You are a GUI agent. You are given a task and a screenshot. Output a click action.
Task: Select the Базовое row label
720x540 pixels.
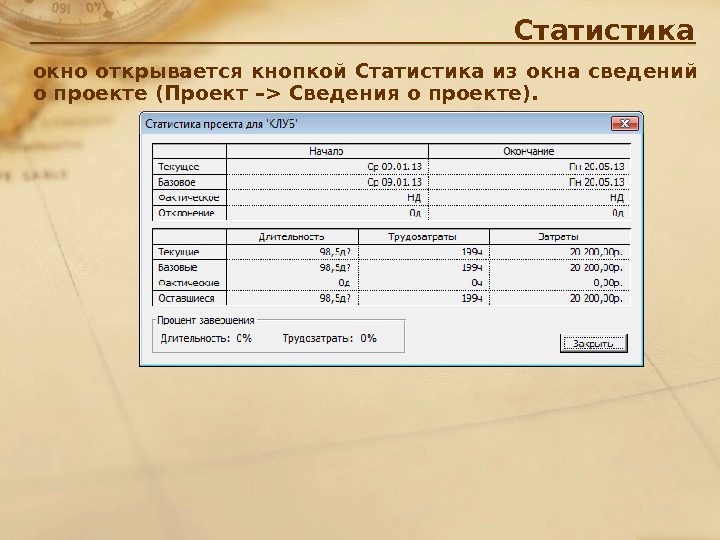pos(177,182)
